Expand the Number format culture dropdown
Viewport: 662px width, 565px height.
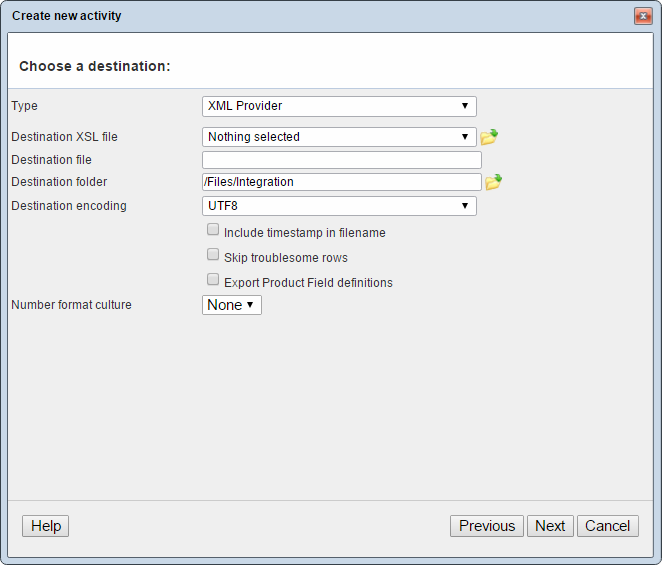coord(232,305)
